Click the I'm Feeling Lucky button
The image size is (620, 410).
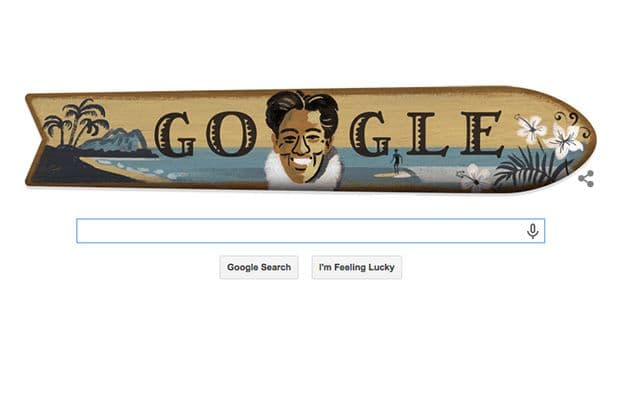(x=357, y=267)
